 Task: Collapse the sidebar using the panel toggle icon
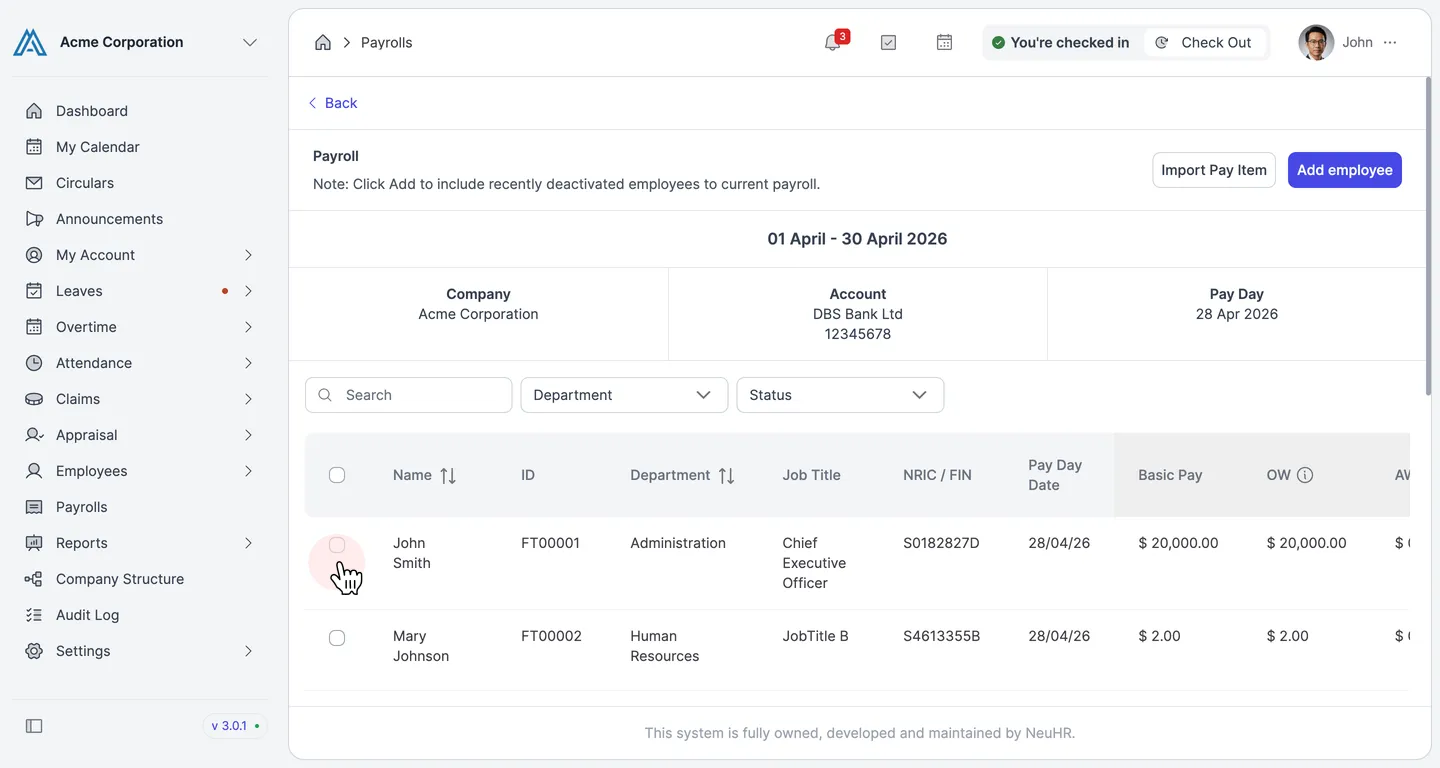[x=34, y=726]
